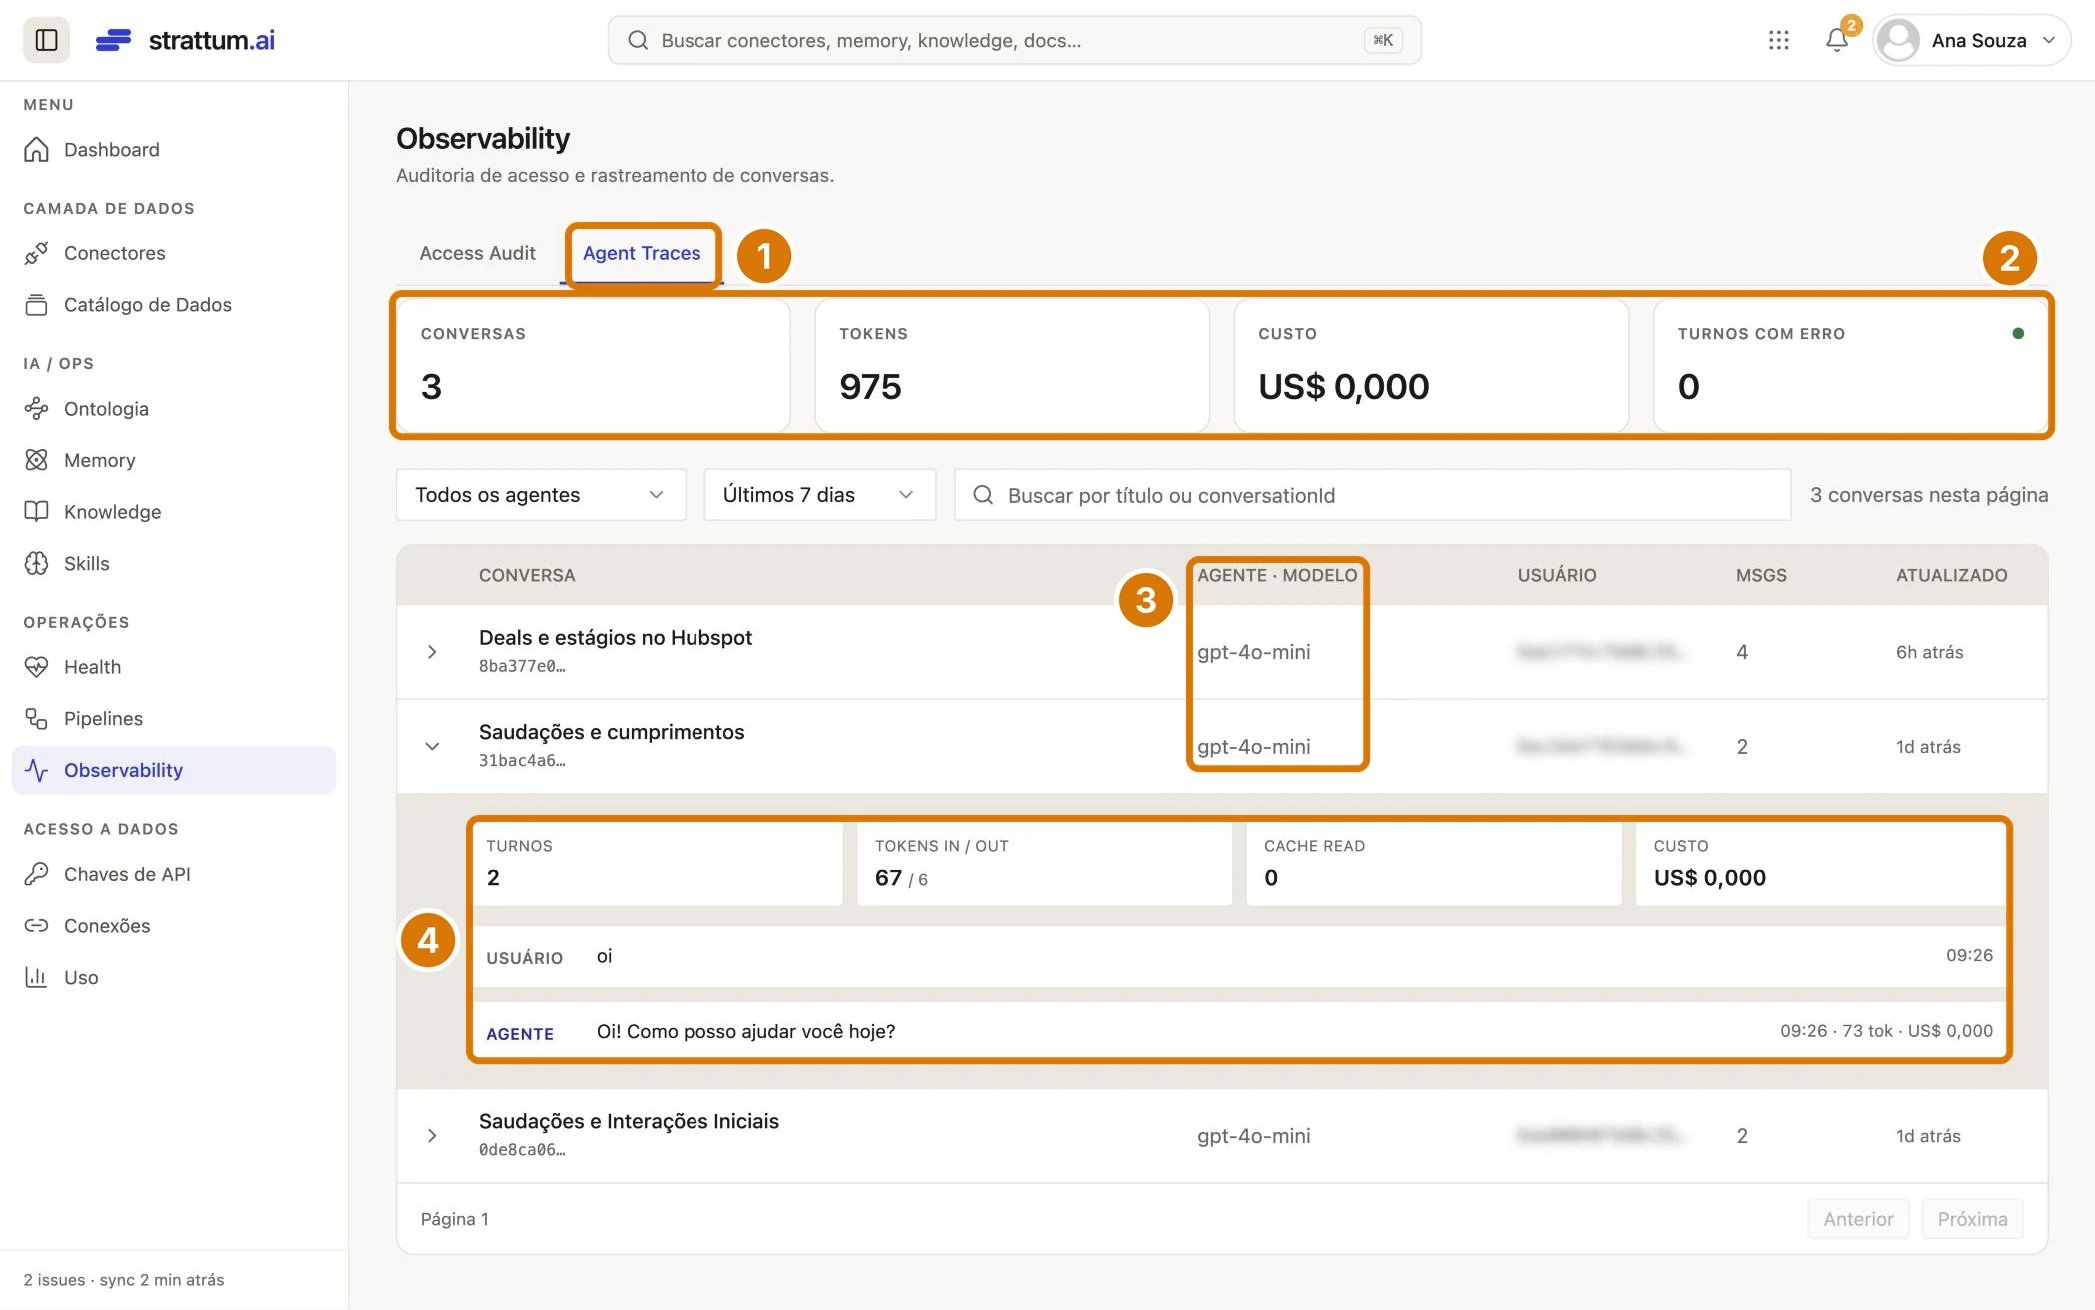
Task: Select the Agent Traces tab
Action: point(642,253)
